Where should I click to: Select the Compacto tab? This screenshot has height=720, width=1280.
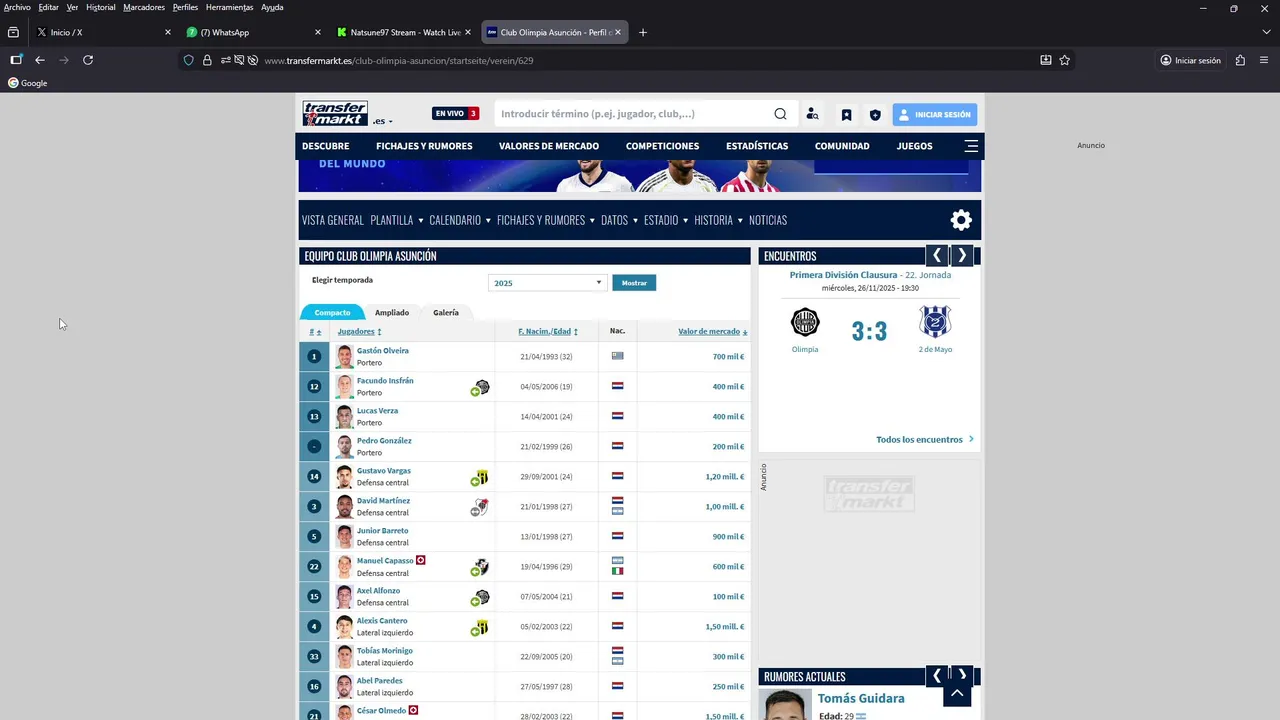coord(332,313)
